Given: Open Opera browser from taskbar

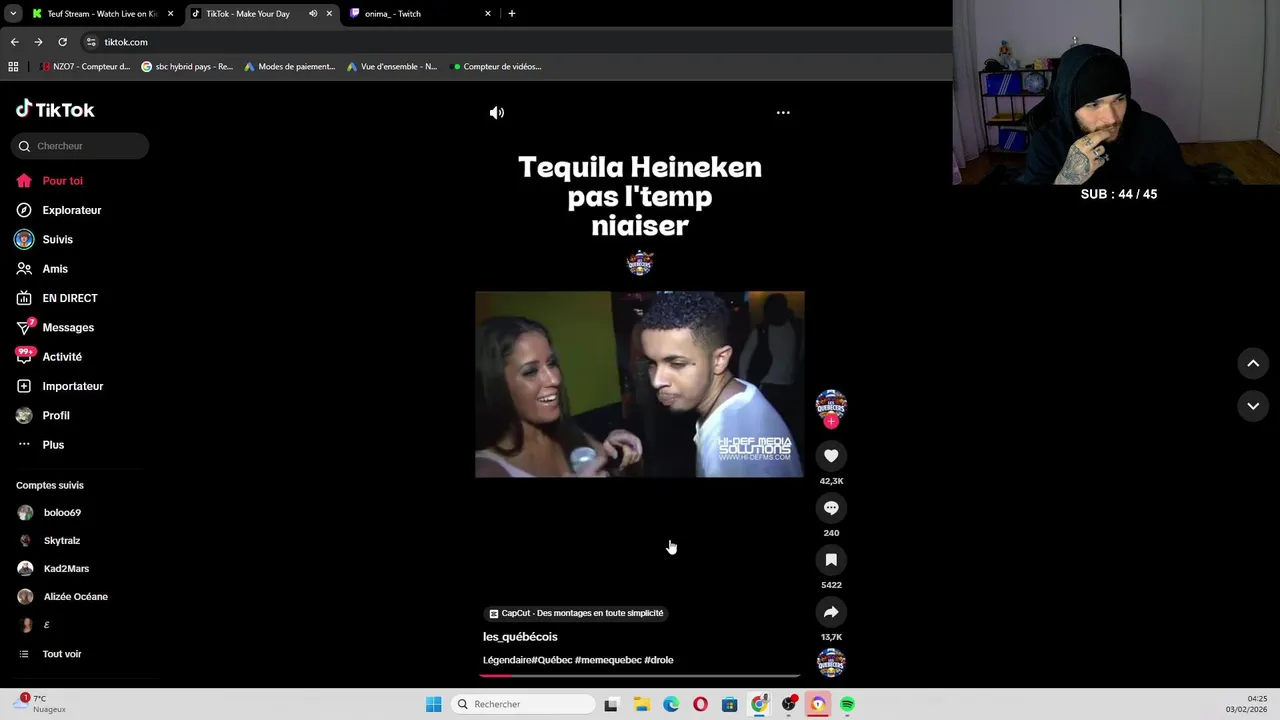Looking at the screenshot, I should (x=700, y=705).
